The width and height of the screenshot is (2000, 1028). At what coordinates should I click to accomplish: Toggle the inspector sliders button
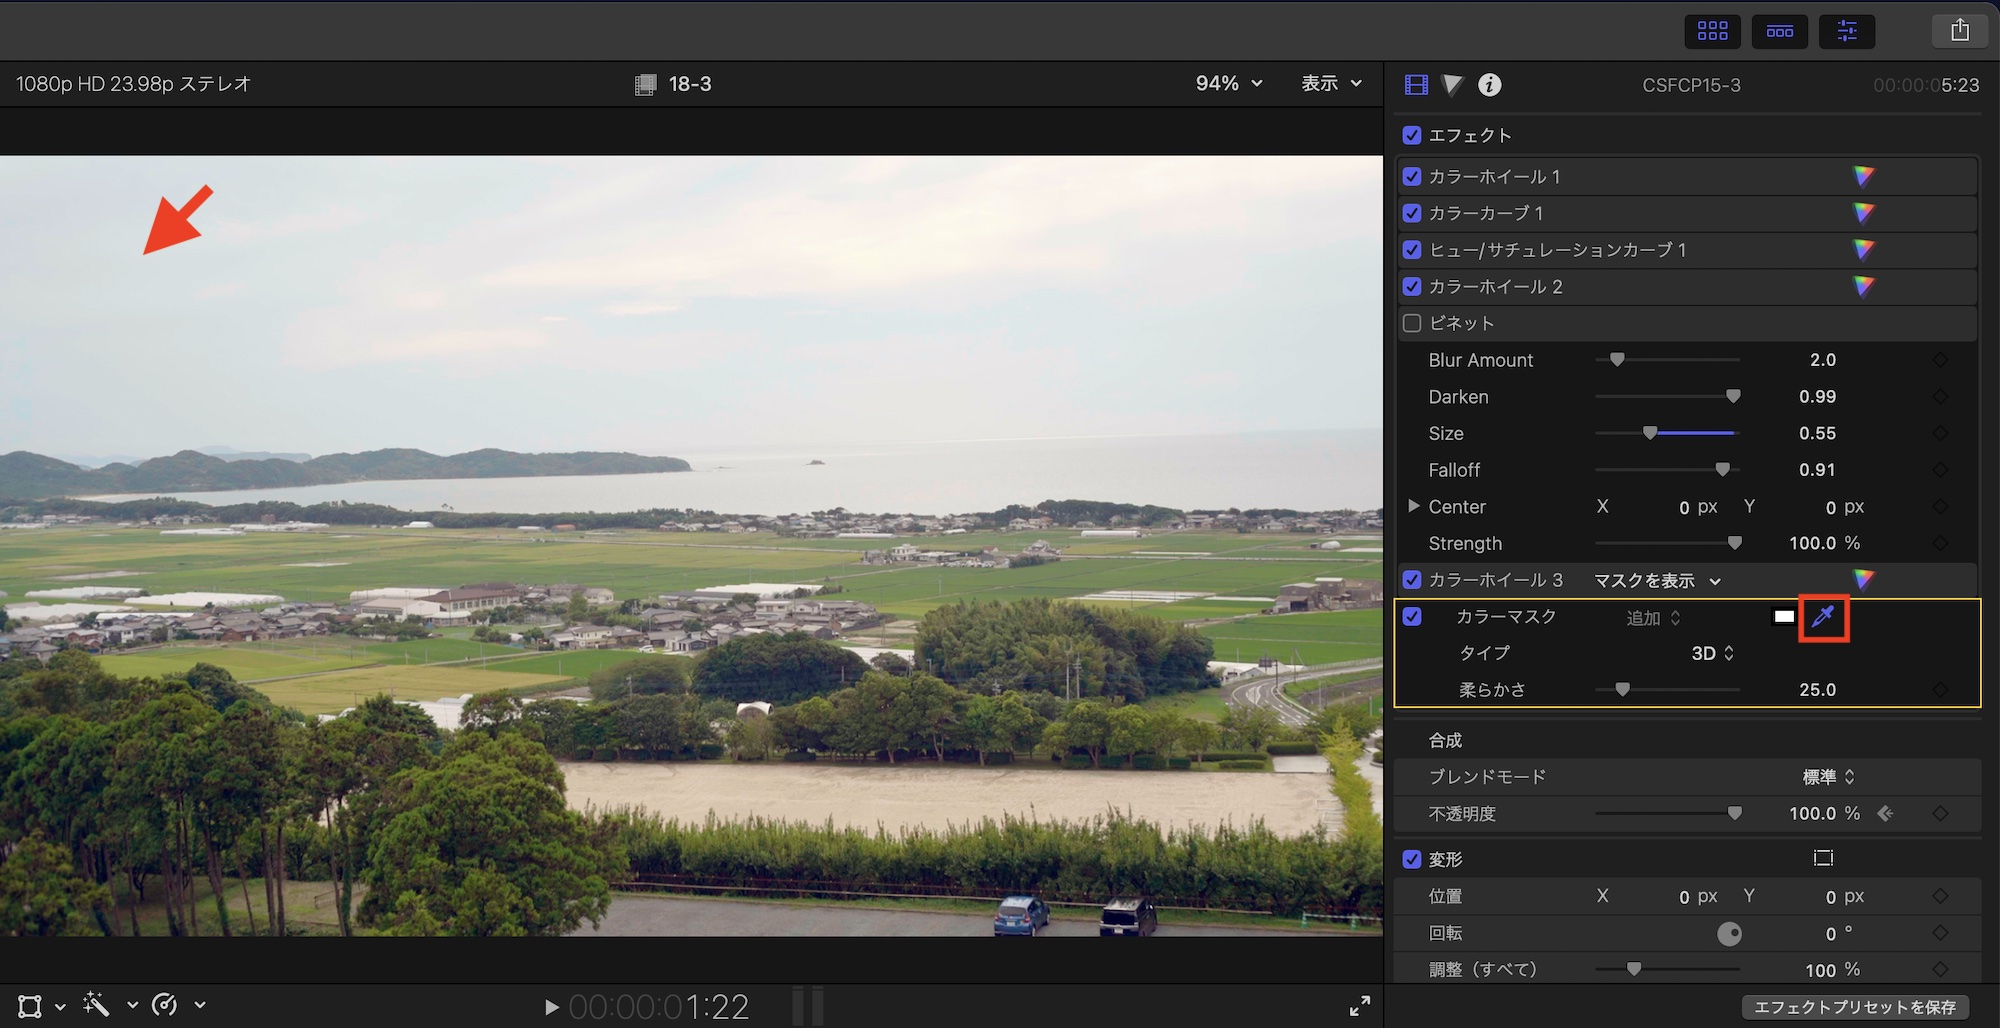click(x=1847, y=31)
